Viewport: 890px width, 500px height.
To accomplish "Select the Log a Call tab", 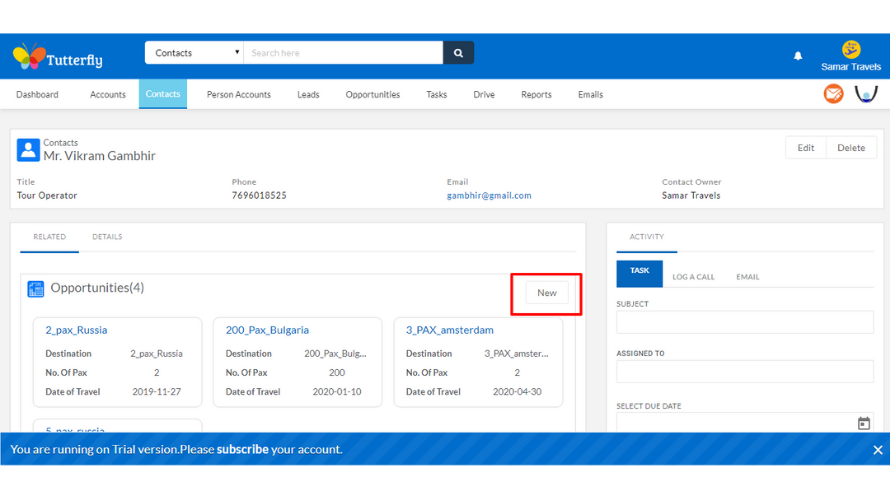I will tap(693, 277).
